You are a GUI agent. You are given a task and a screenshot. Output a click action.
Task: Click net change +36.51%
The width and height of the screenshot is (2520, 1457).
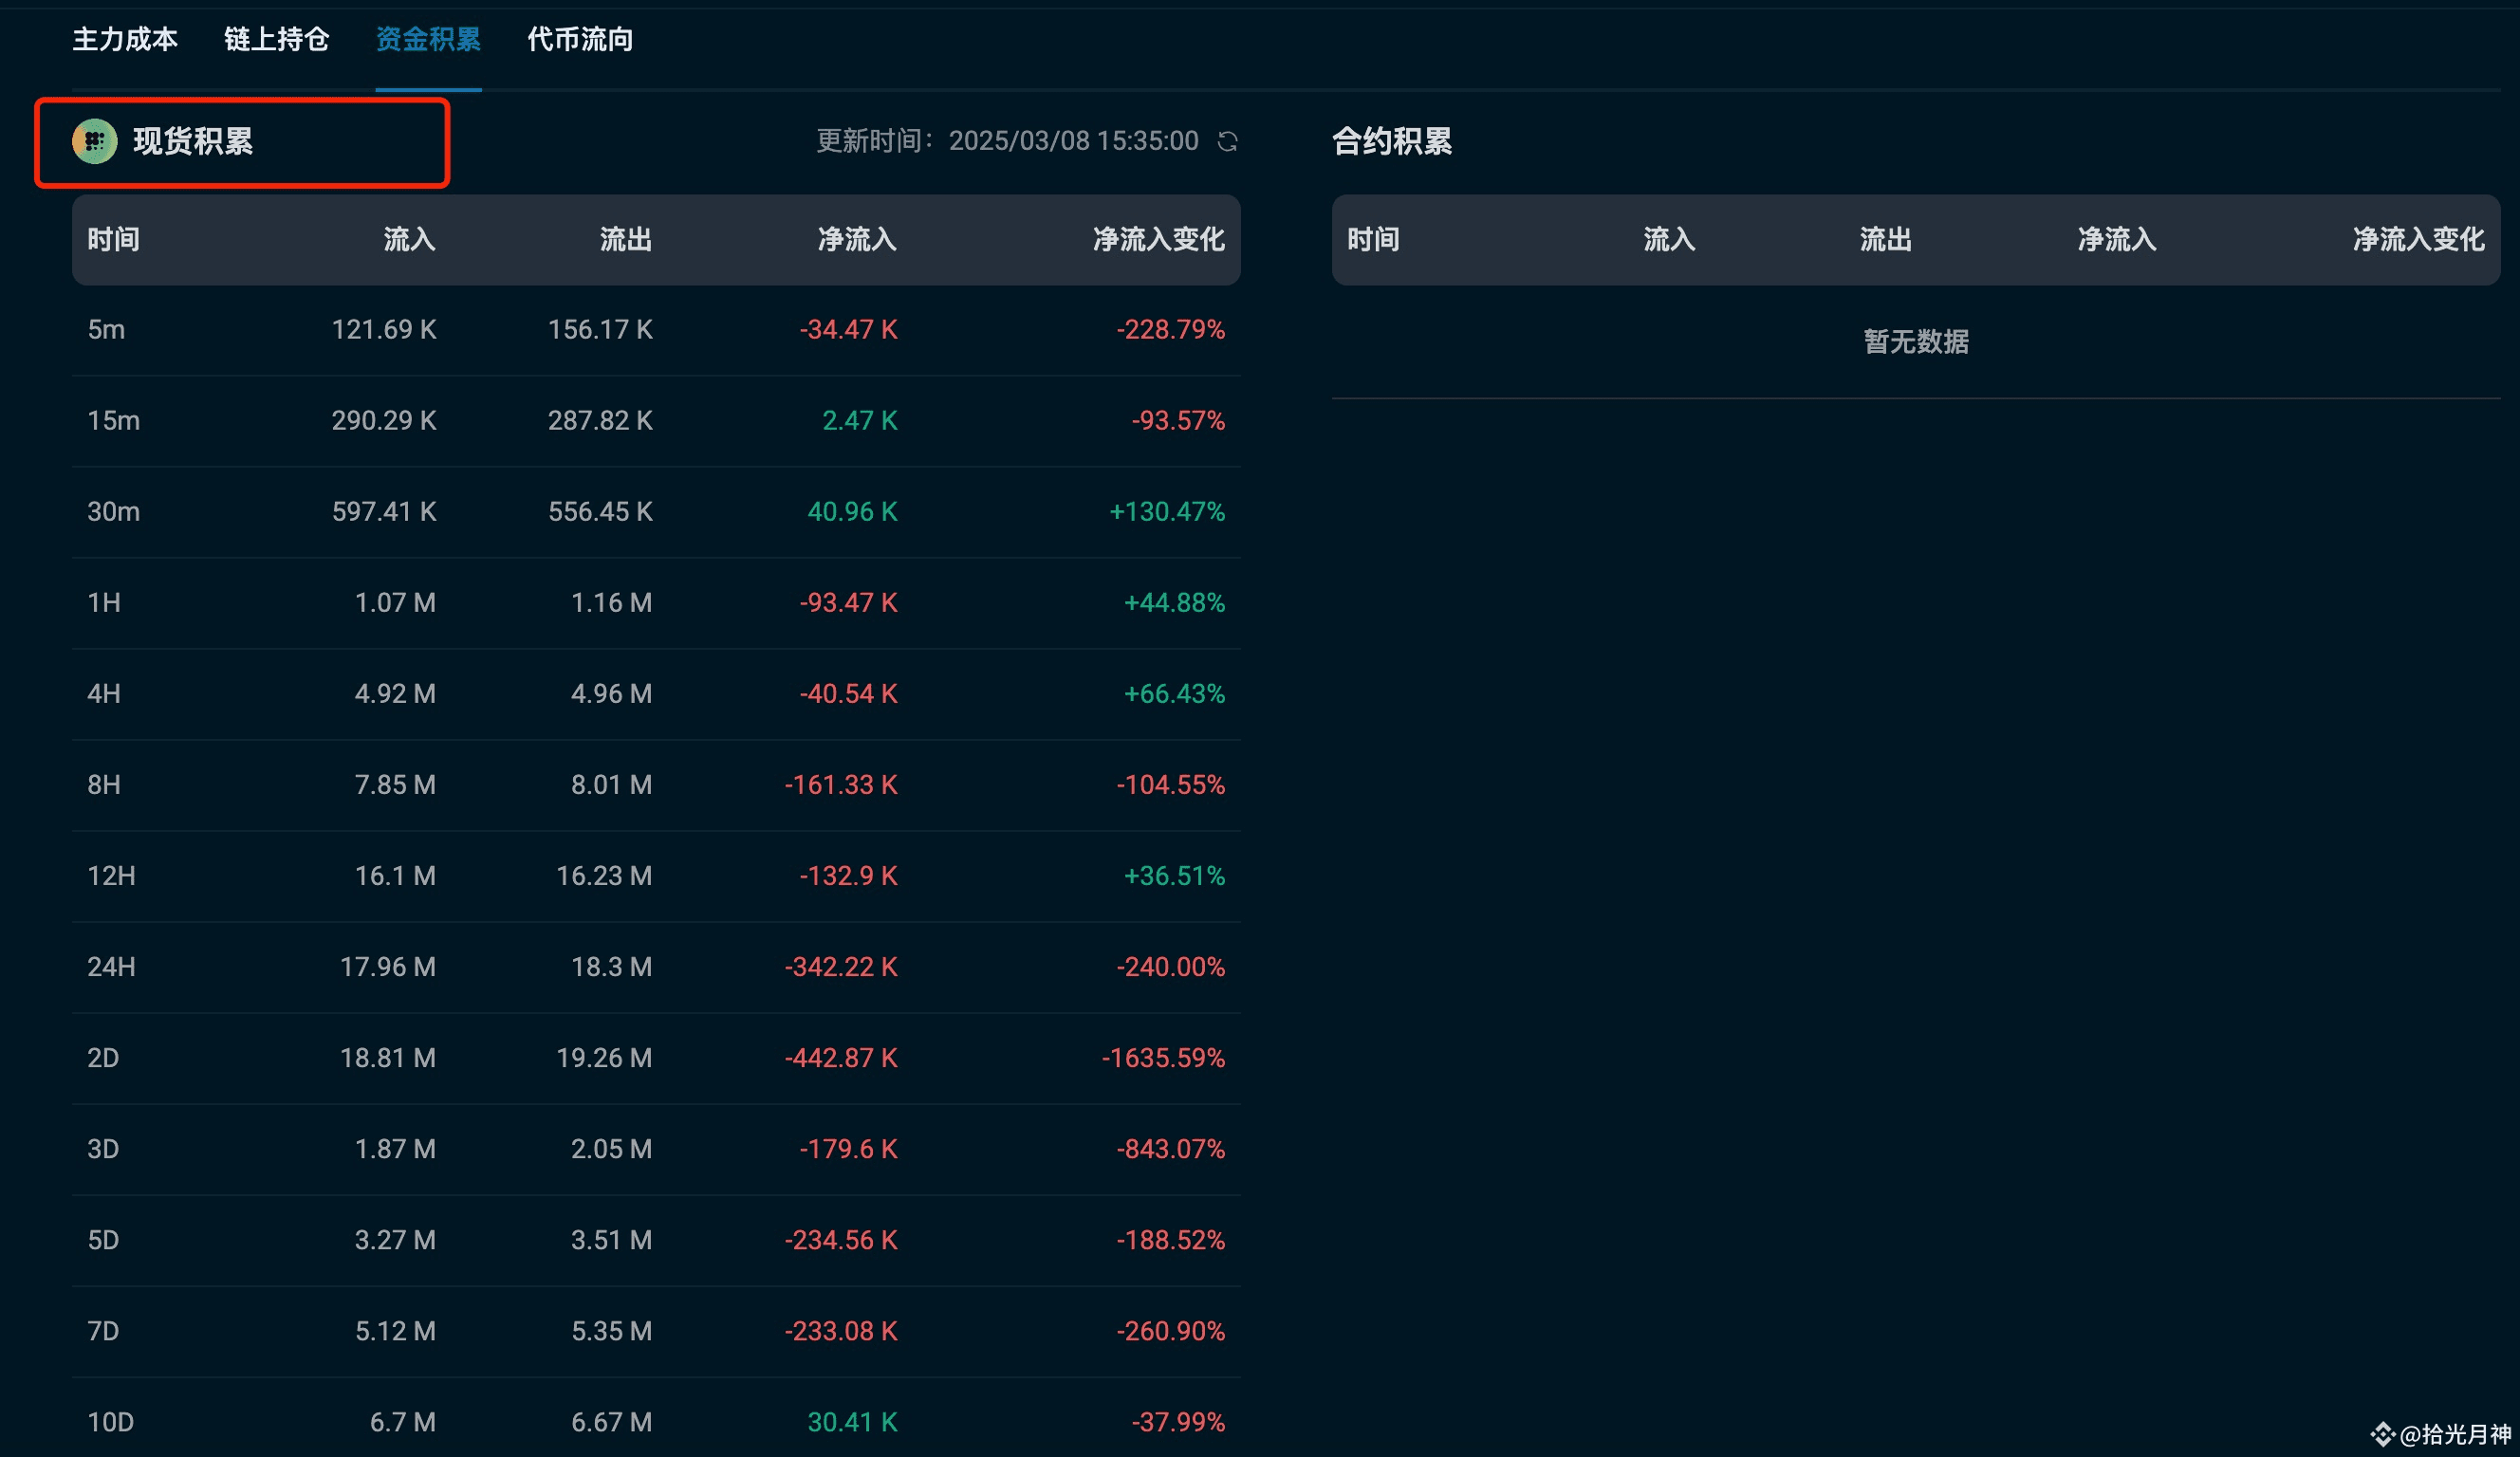(x=1174, y=875)
